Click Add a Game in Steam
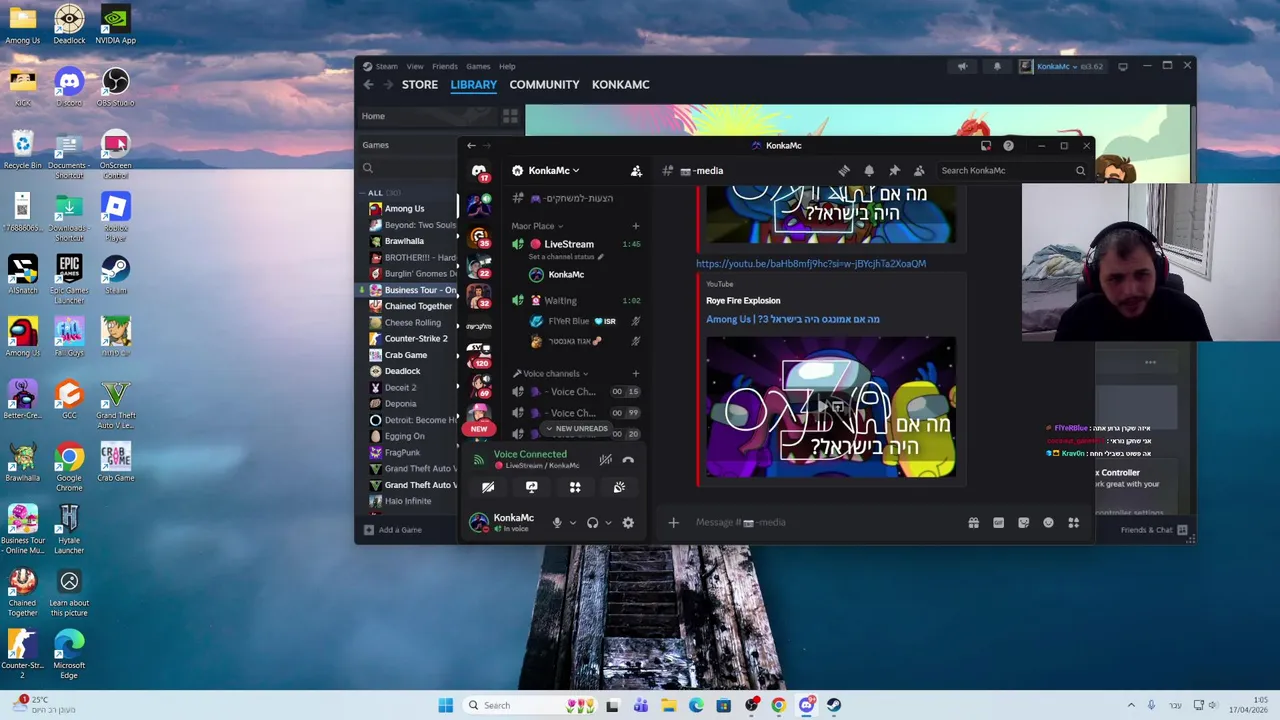Image resolution: width=1280 pixels, height=720 pixels. tap(392, 530)
